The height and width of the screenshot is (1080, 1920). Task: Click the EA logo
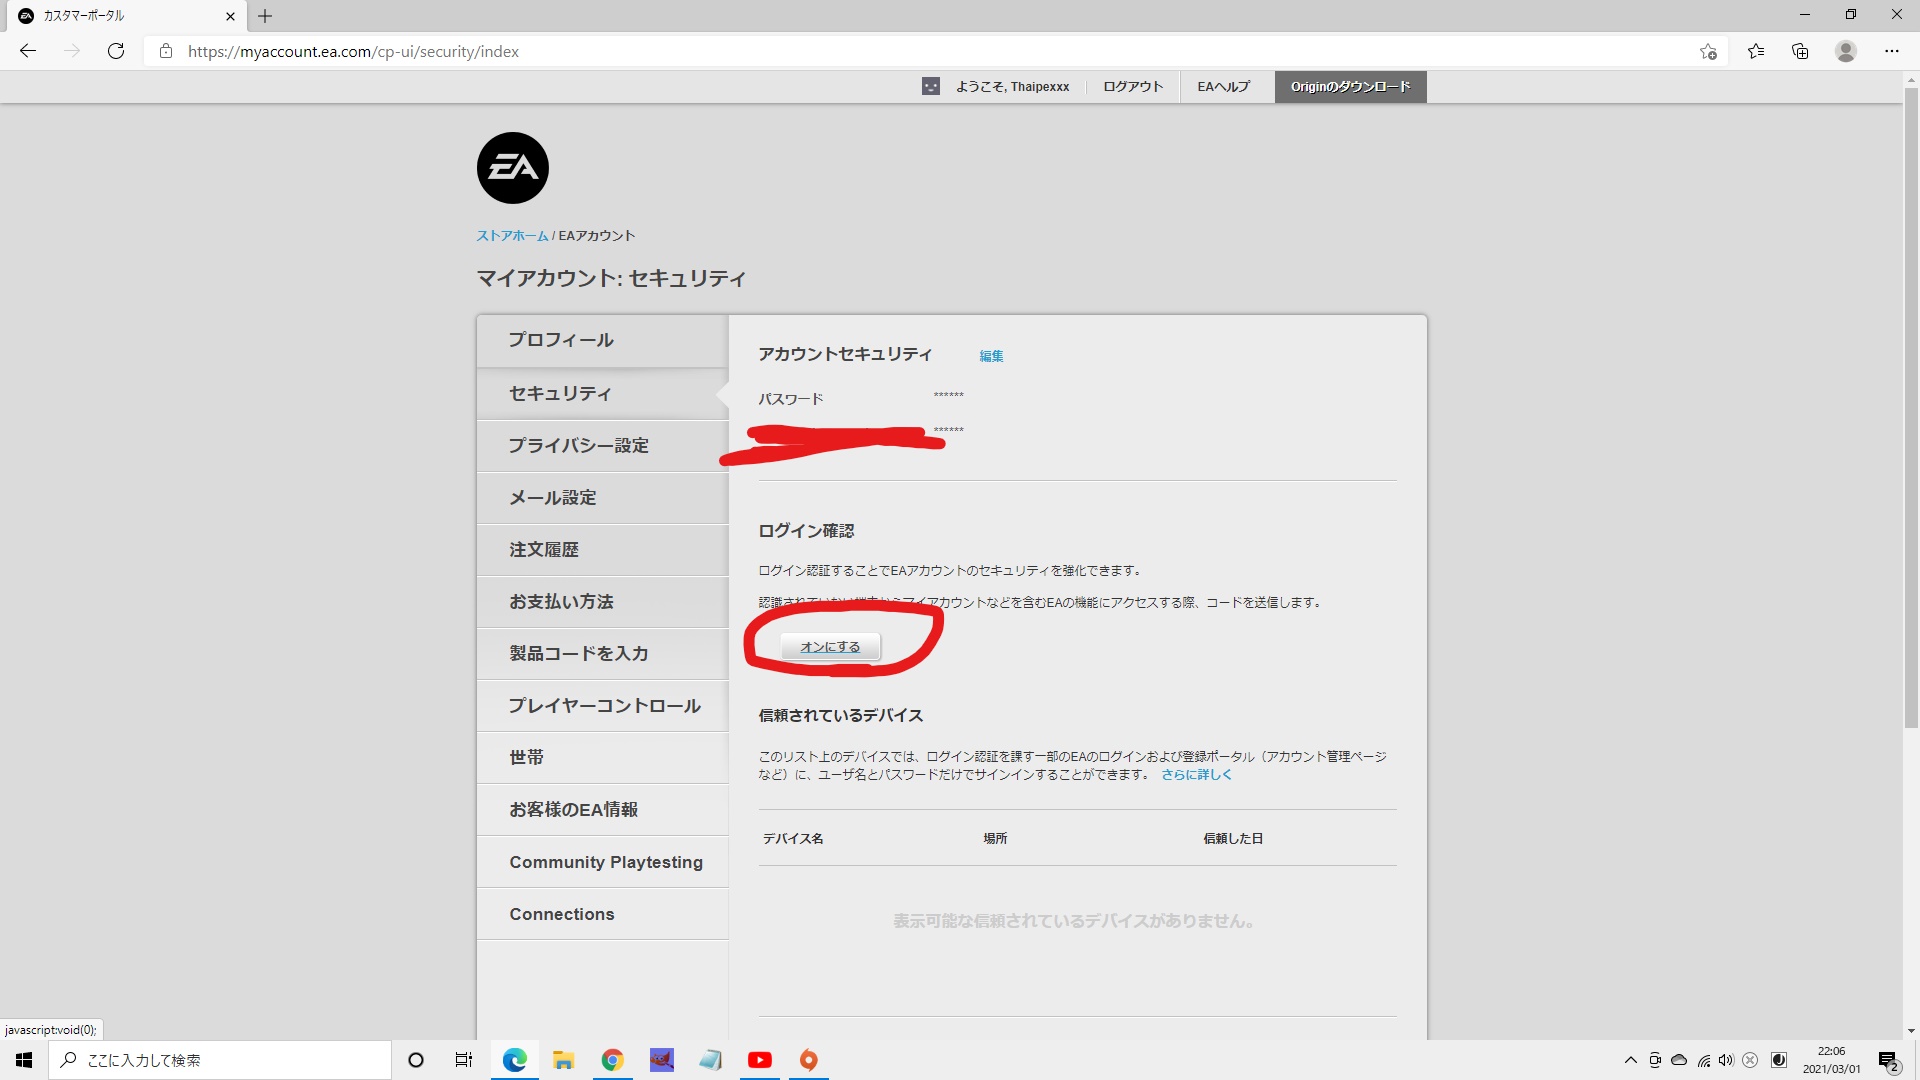(513, 168)
